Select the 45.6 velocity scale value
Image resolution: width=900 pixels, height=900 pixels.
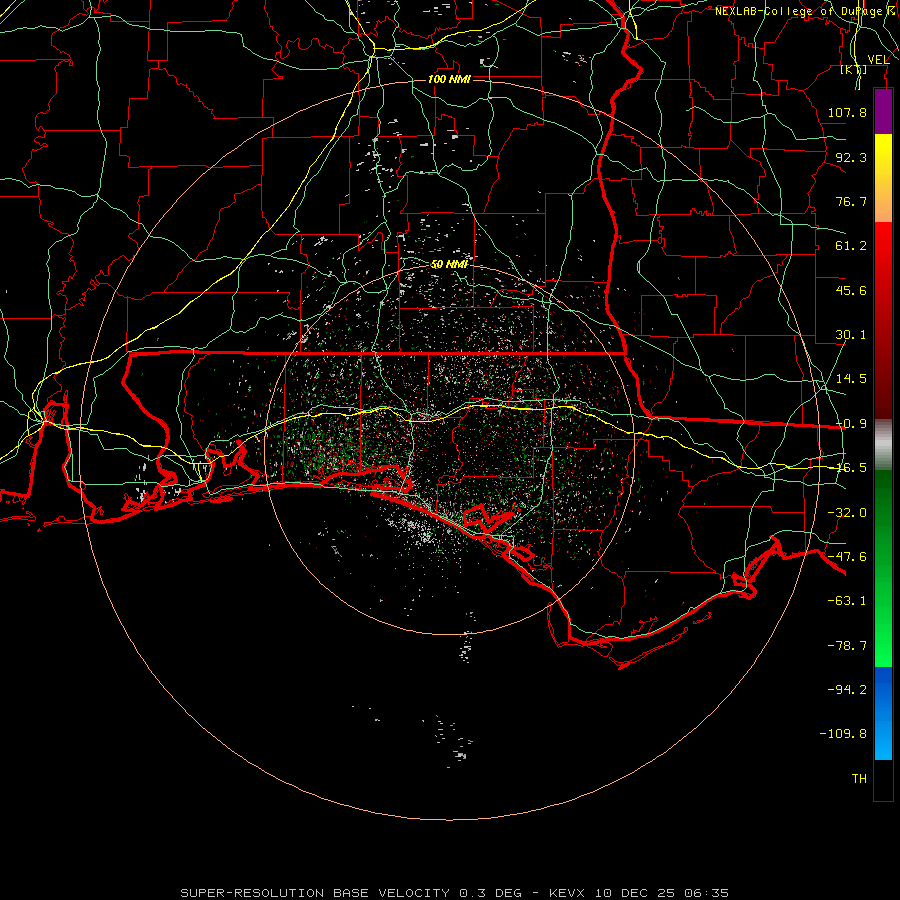[851, 290]
